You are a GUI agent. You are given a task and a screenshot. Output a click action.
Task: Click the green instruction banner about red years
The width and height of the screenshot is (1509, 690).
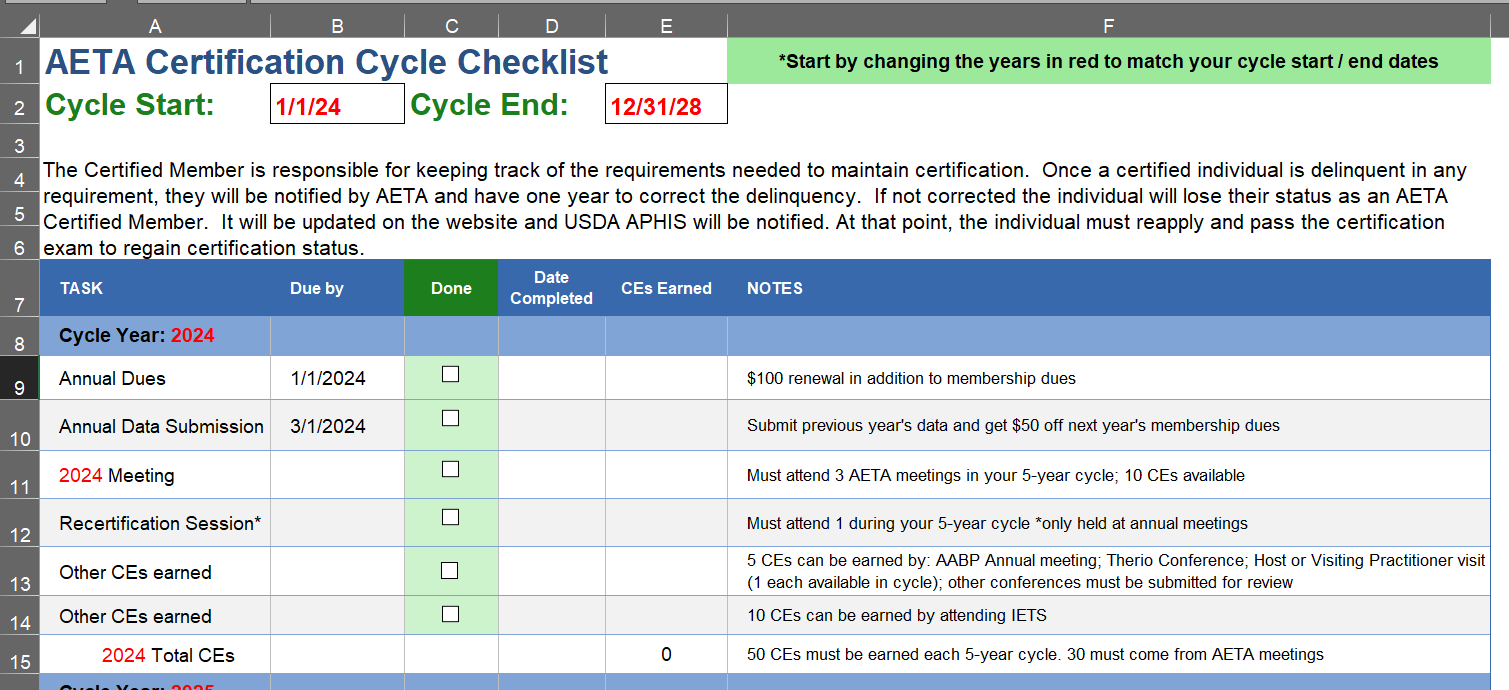tap(1108, 61)
